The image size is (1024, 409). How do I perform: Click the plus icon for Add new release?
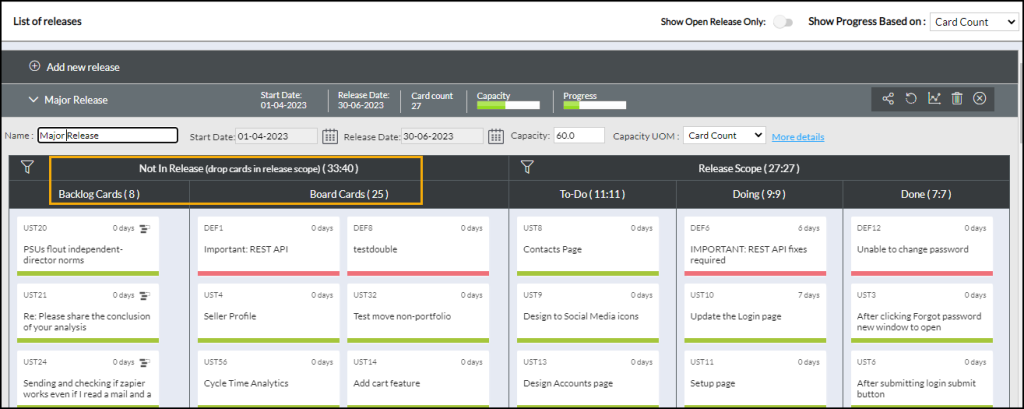pos(35,67)
